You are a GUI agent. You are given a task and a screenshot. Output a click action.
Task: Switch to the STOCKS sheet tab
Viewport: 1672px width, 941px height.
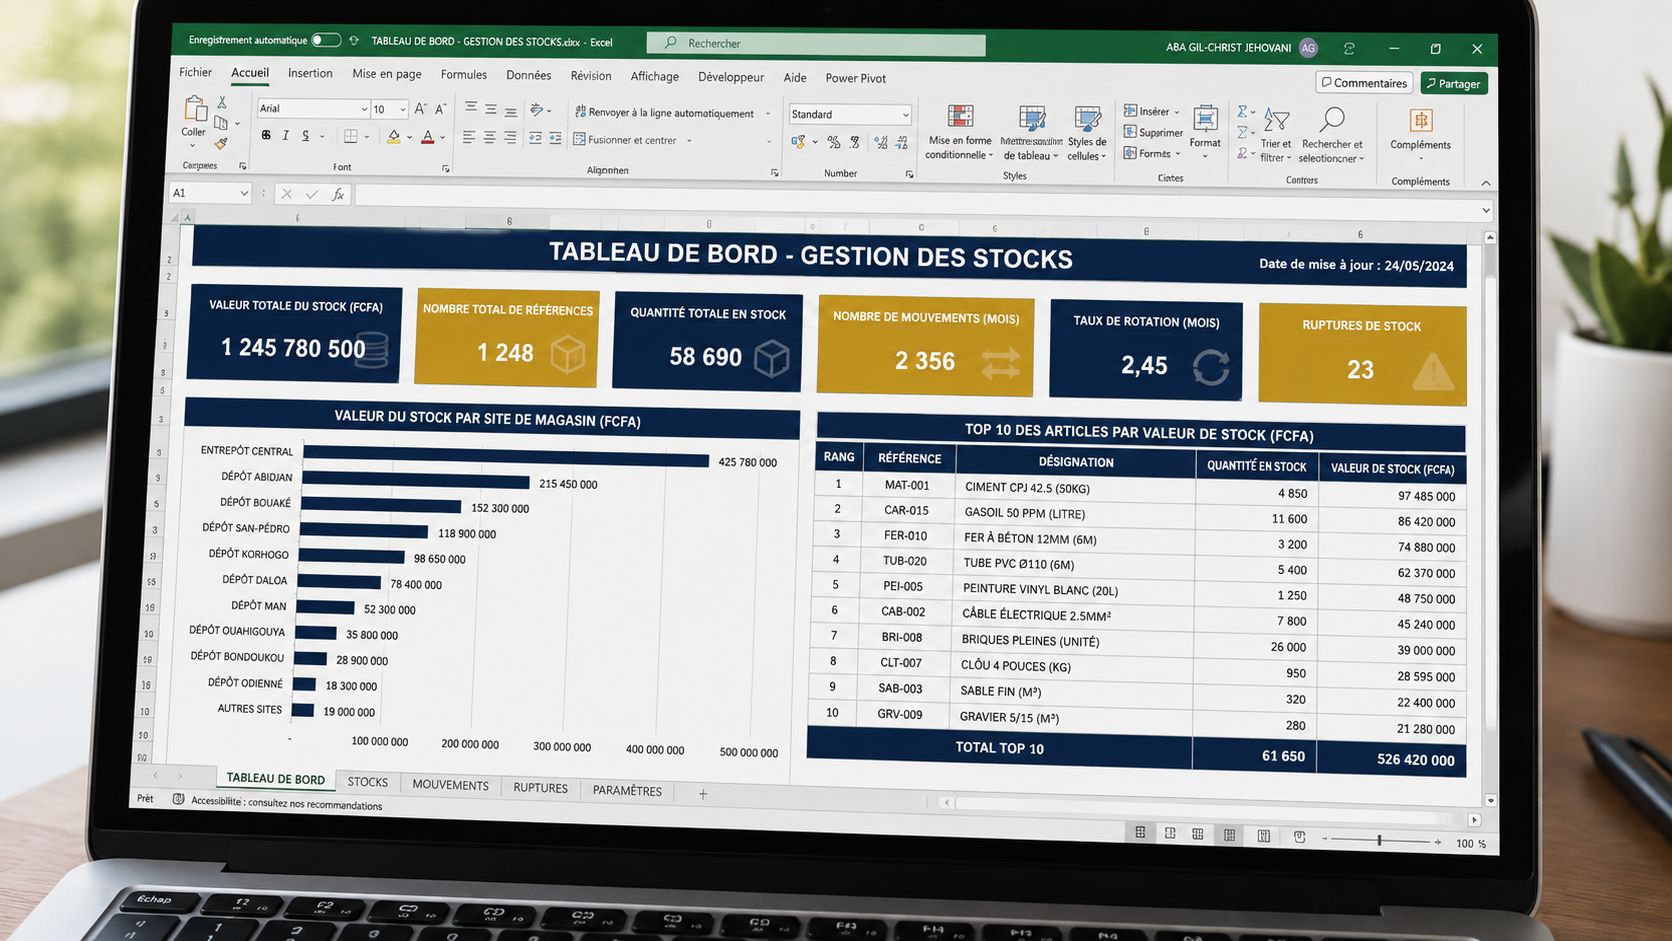368,782
